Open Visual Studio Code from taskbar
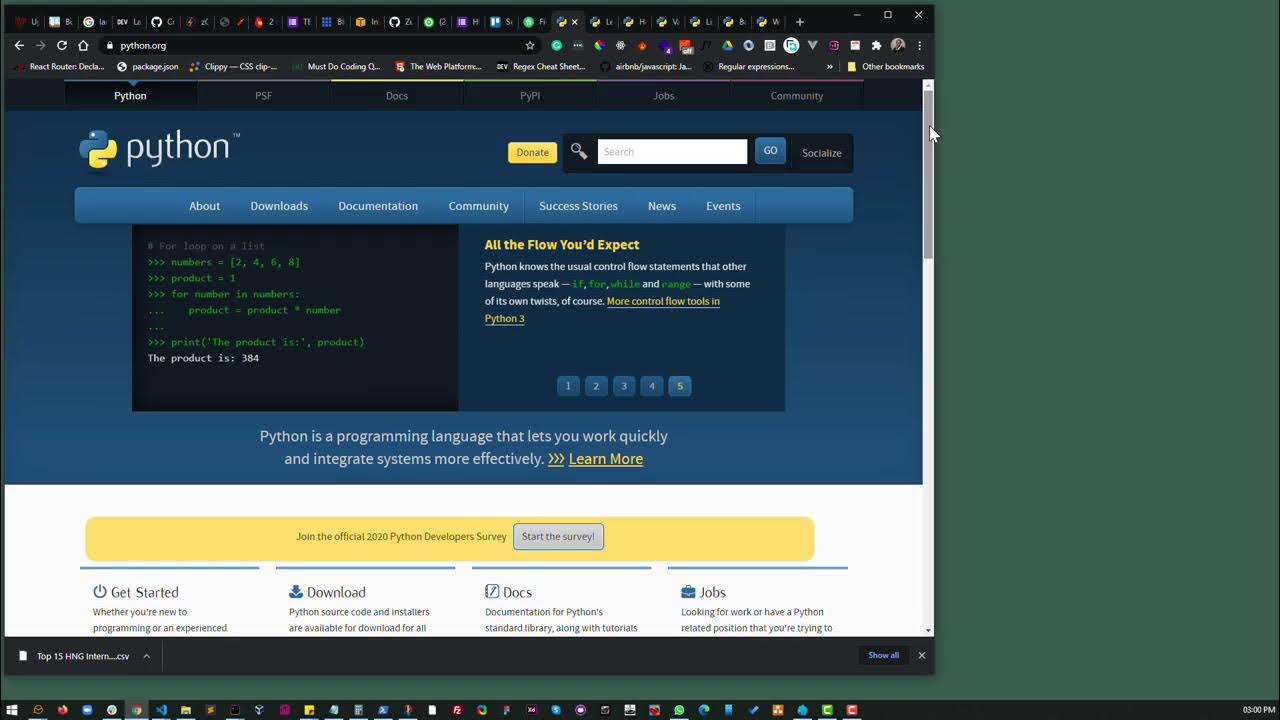The height and width of the screenshot is (720, 1280). click(x=161, y=710)
